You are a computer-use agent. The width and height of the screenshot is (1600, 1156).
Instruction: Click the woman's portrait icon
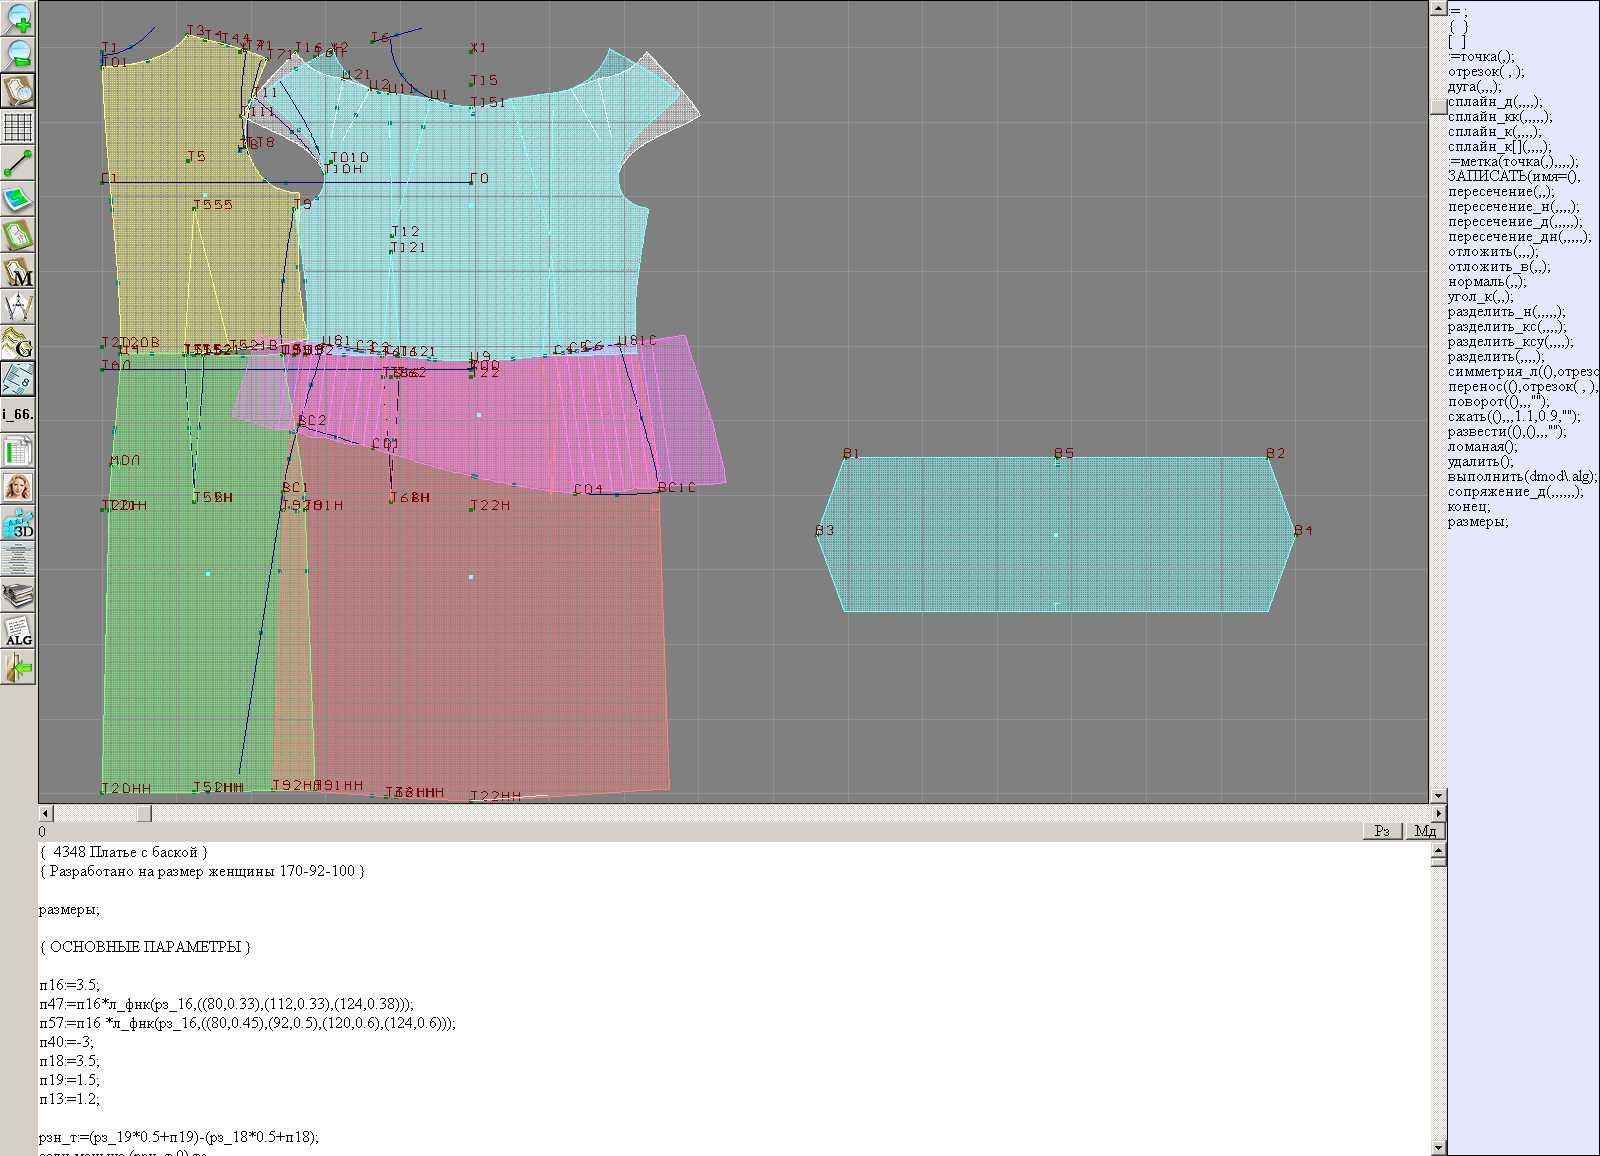[18, 488]
